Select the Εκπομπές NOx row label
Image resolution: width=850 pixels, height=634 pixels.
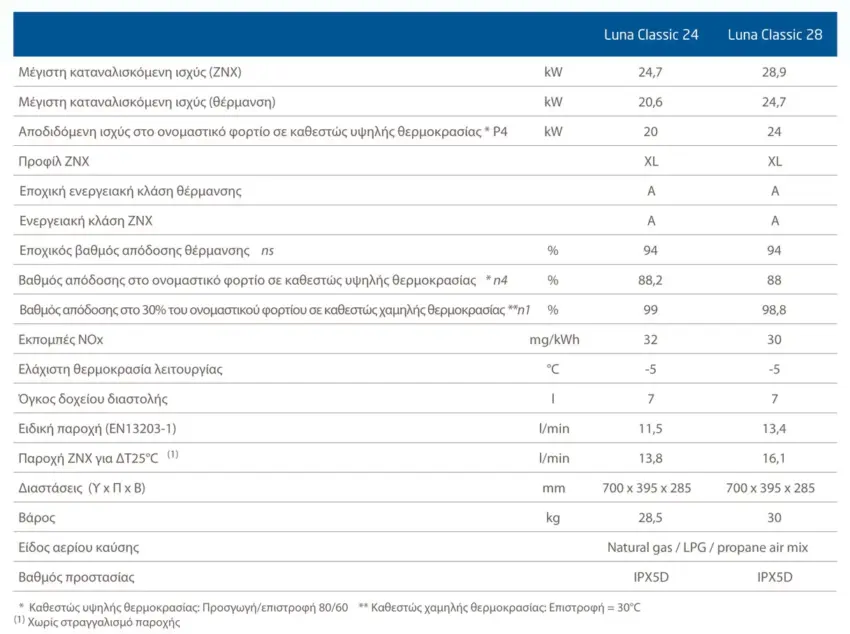tap(61, 340)
